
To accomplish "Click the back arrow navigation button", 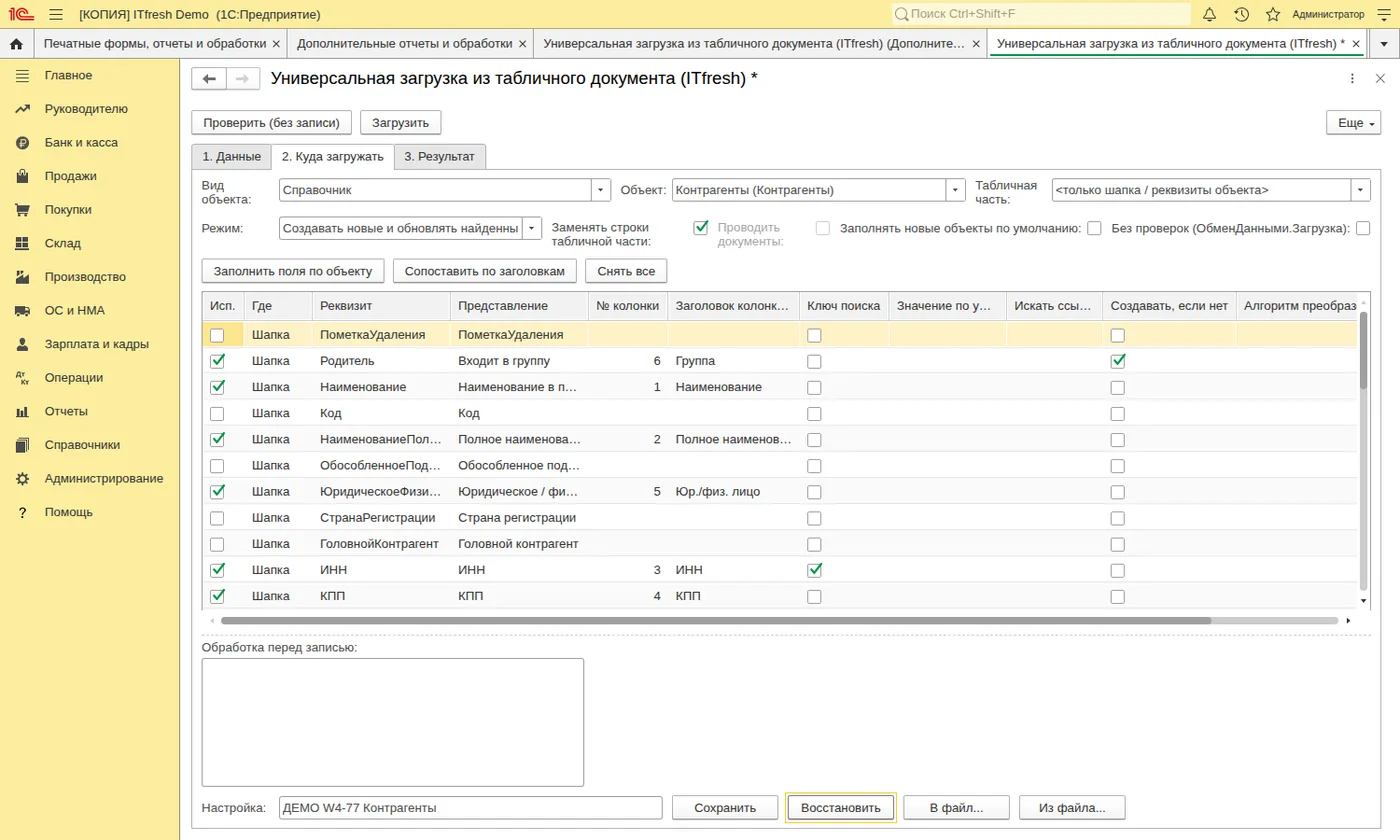I will (209, 79).
